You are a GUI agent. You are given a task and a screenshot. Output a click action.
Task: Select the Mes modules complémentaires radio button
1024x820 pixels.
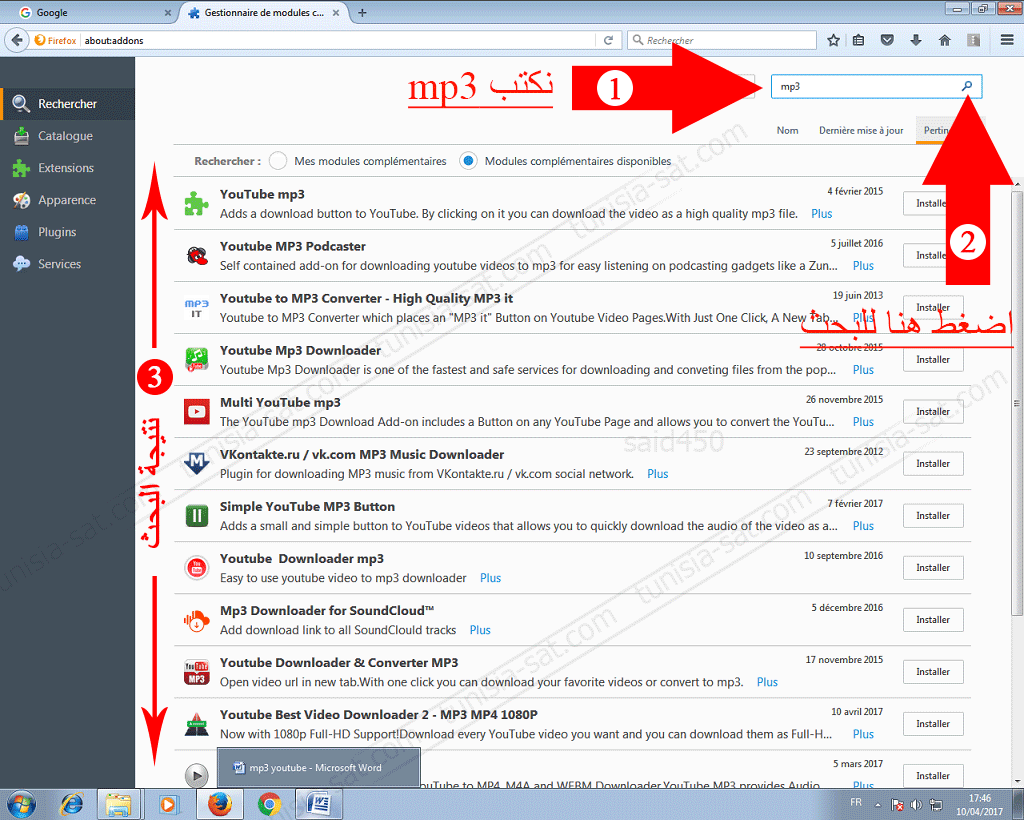pos(278,161)
